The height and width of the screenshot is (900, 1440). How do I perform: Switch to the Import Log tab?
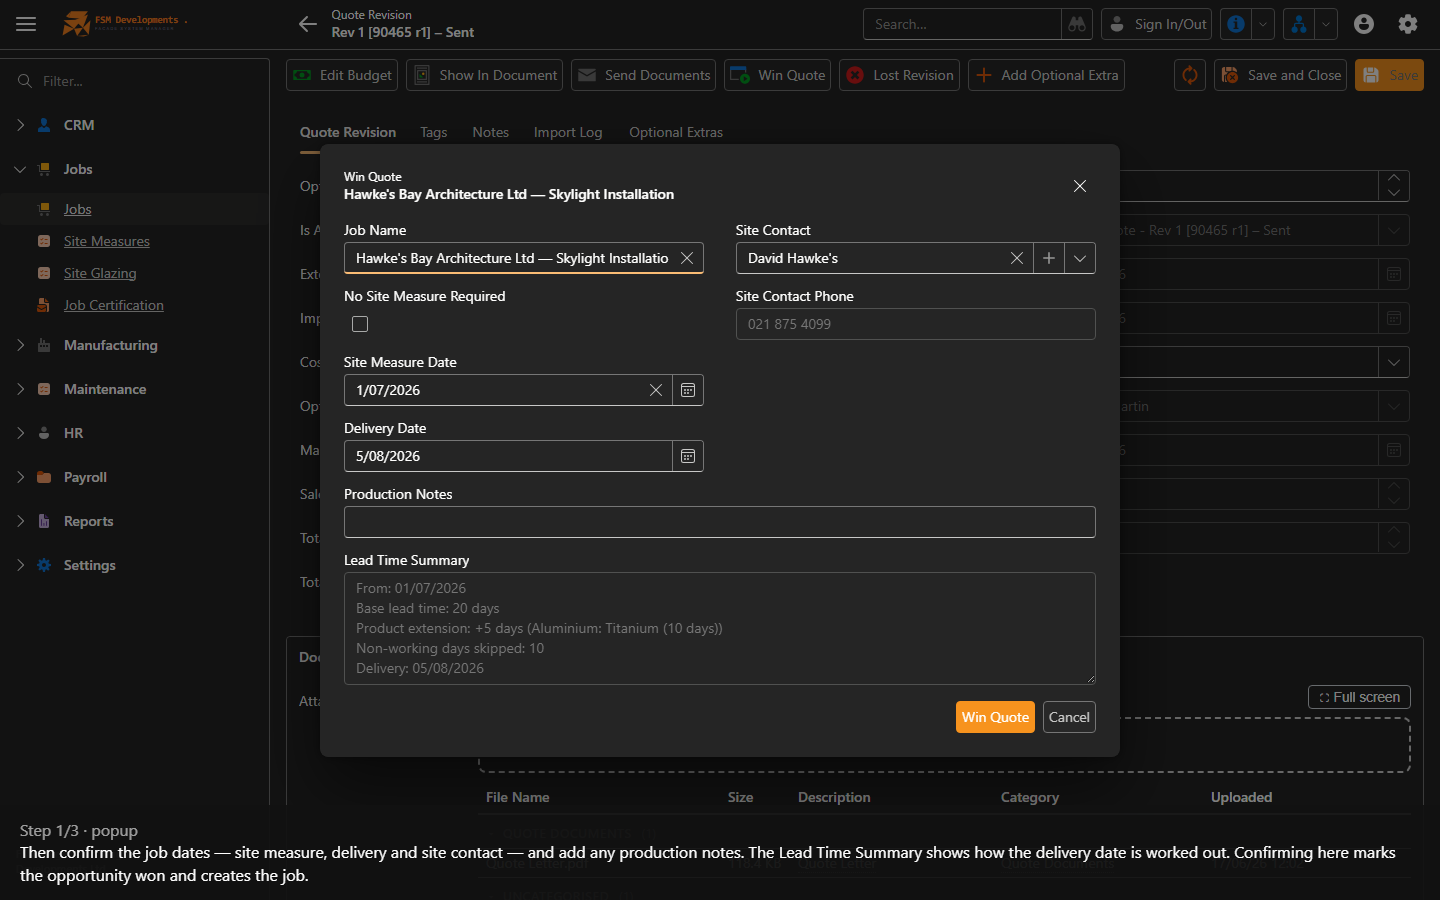568,132
